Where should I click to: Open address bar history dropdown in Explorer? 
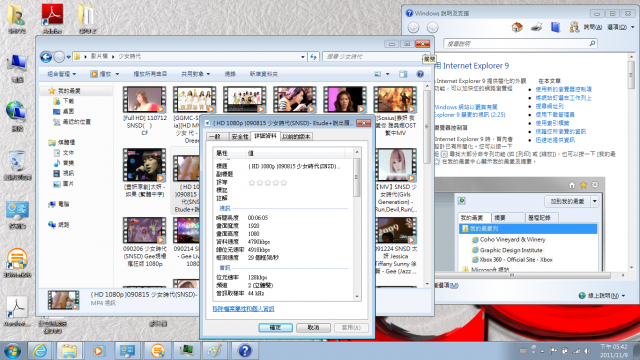[302, 57]
